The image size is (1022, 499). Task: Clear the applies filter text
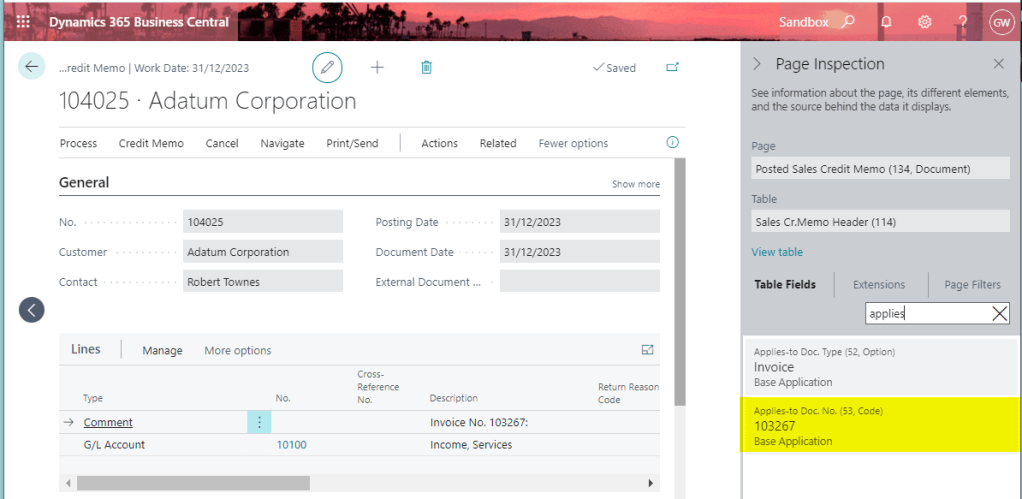(999, 313)
